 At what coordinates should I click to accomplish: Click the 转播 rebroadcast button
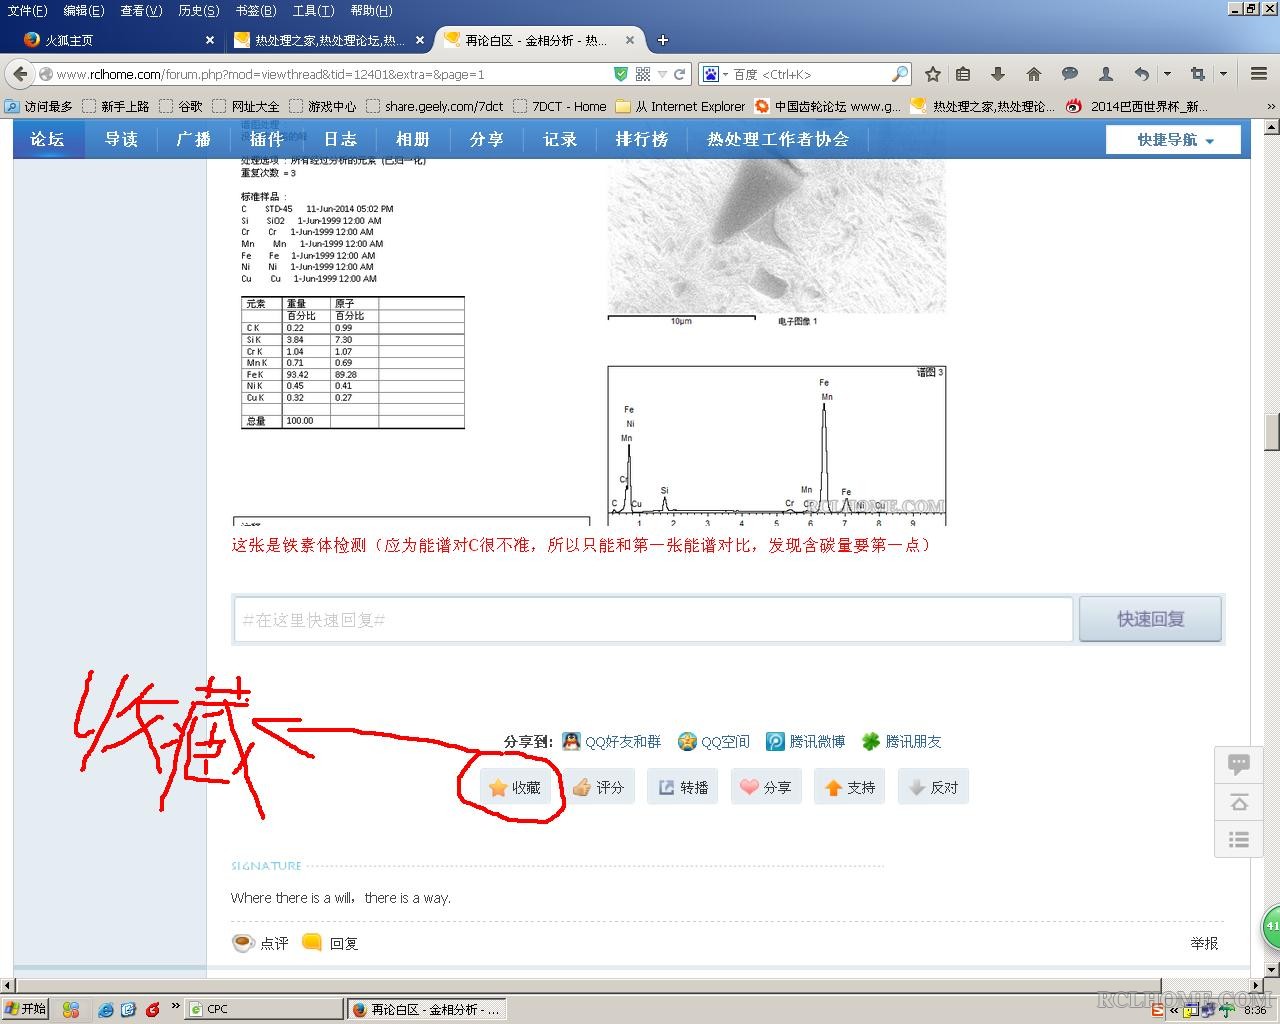[682, 787]
